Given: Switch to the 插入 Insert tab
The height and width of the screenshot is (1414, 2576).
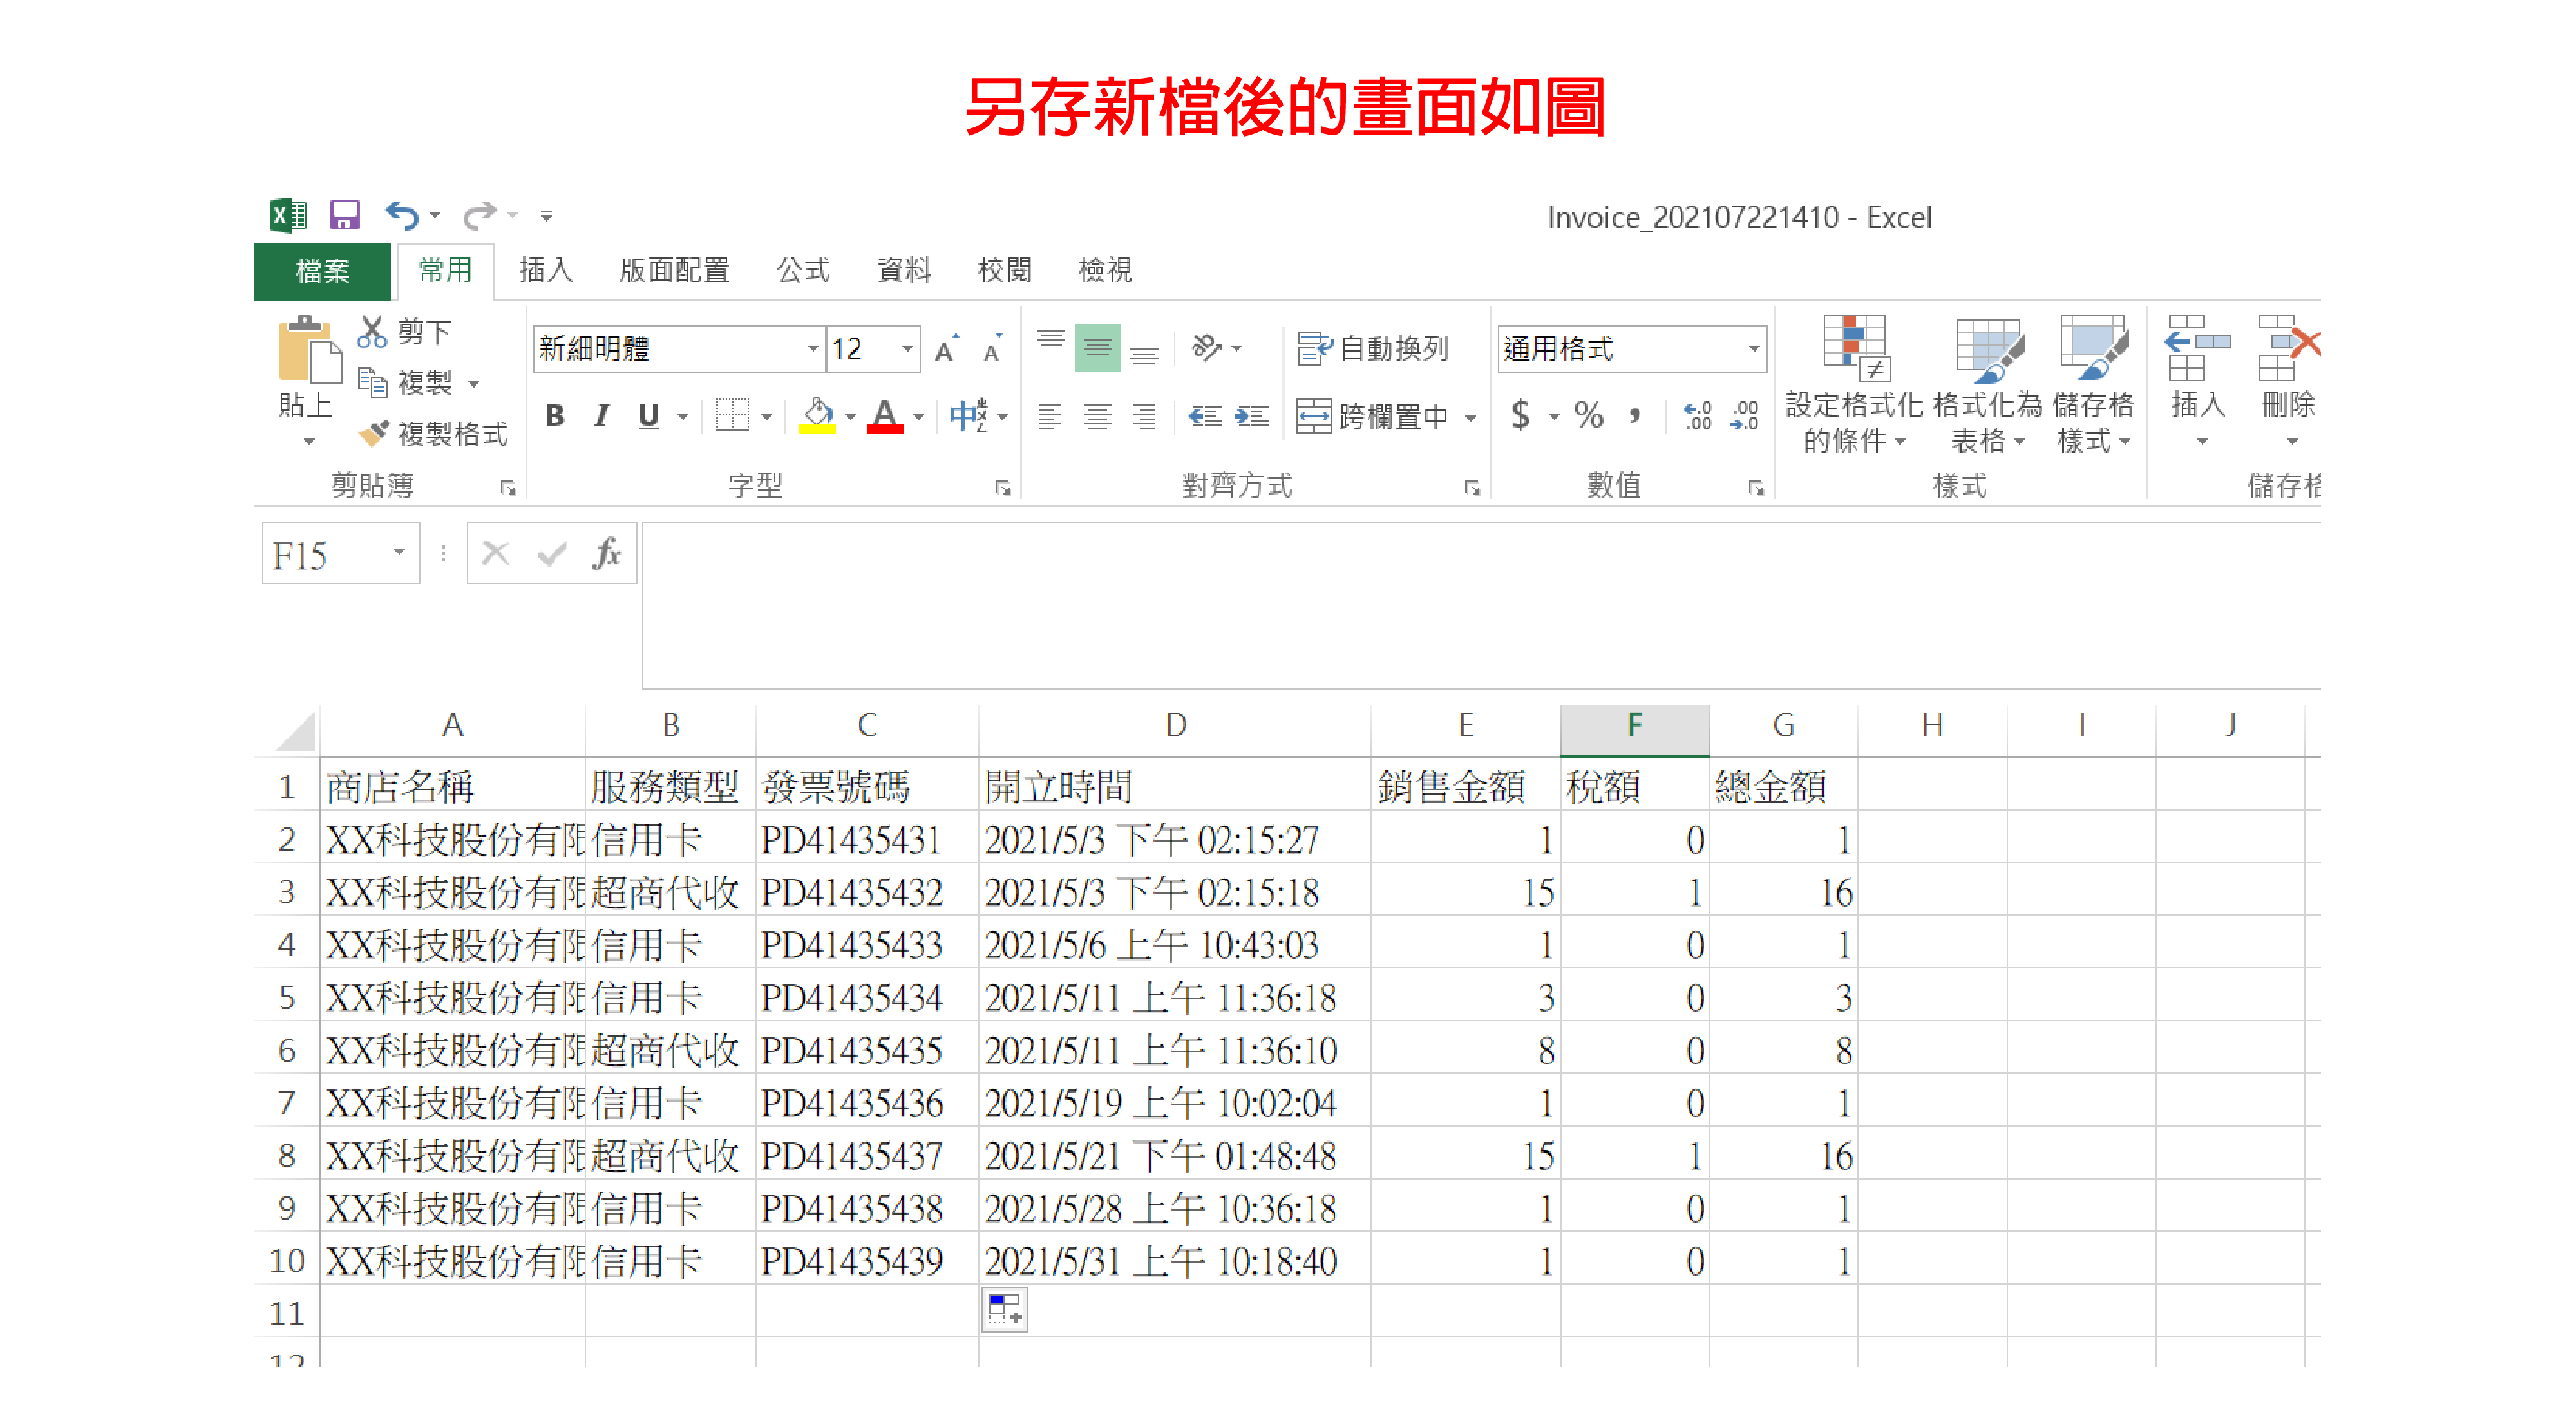Looking at the screenshot, I should click(545, 269).
